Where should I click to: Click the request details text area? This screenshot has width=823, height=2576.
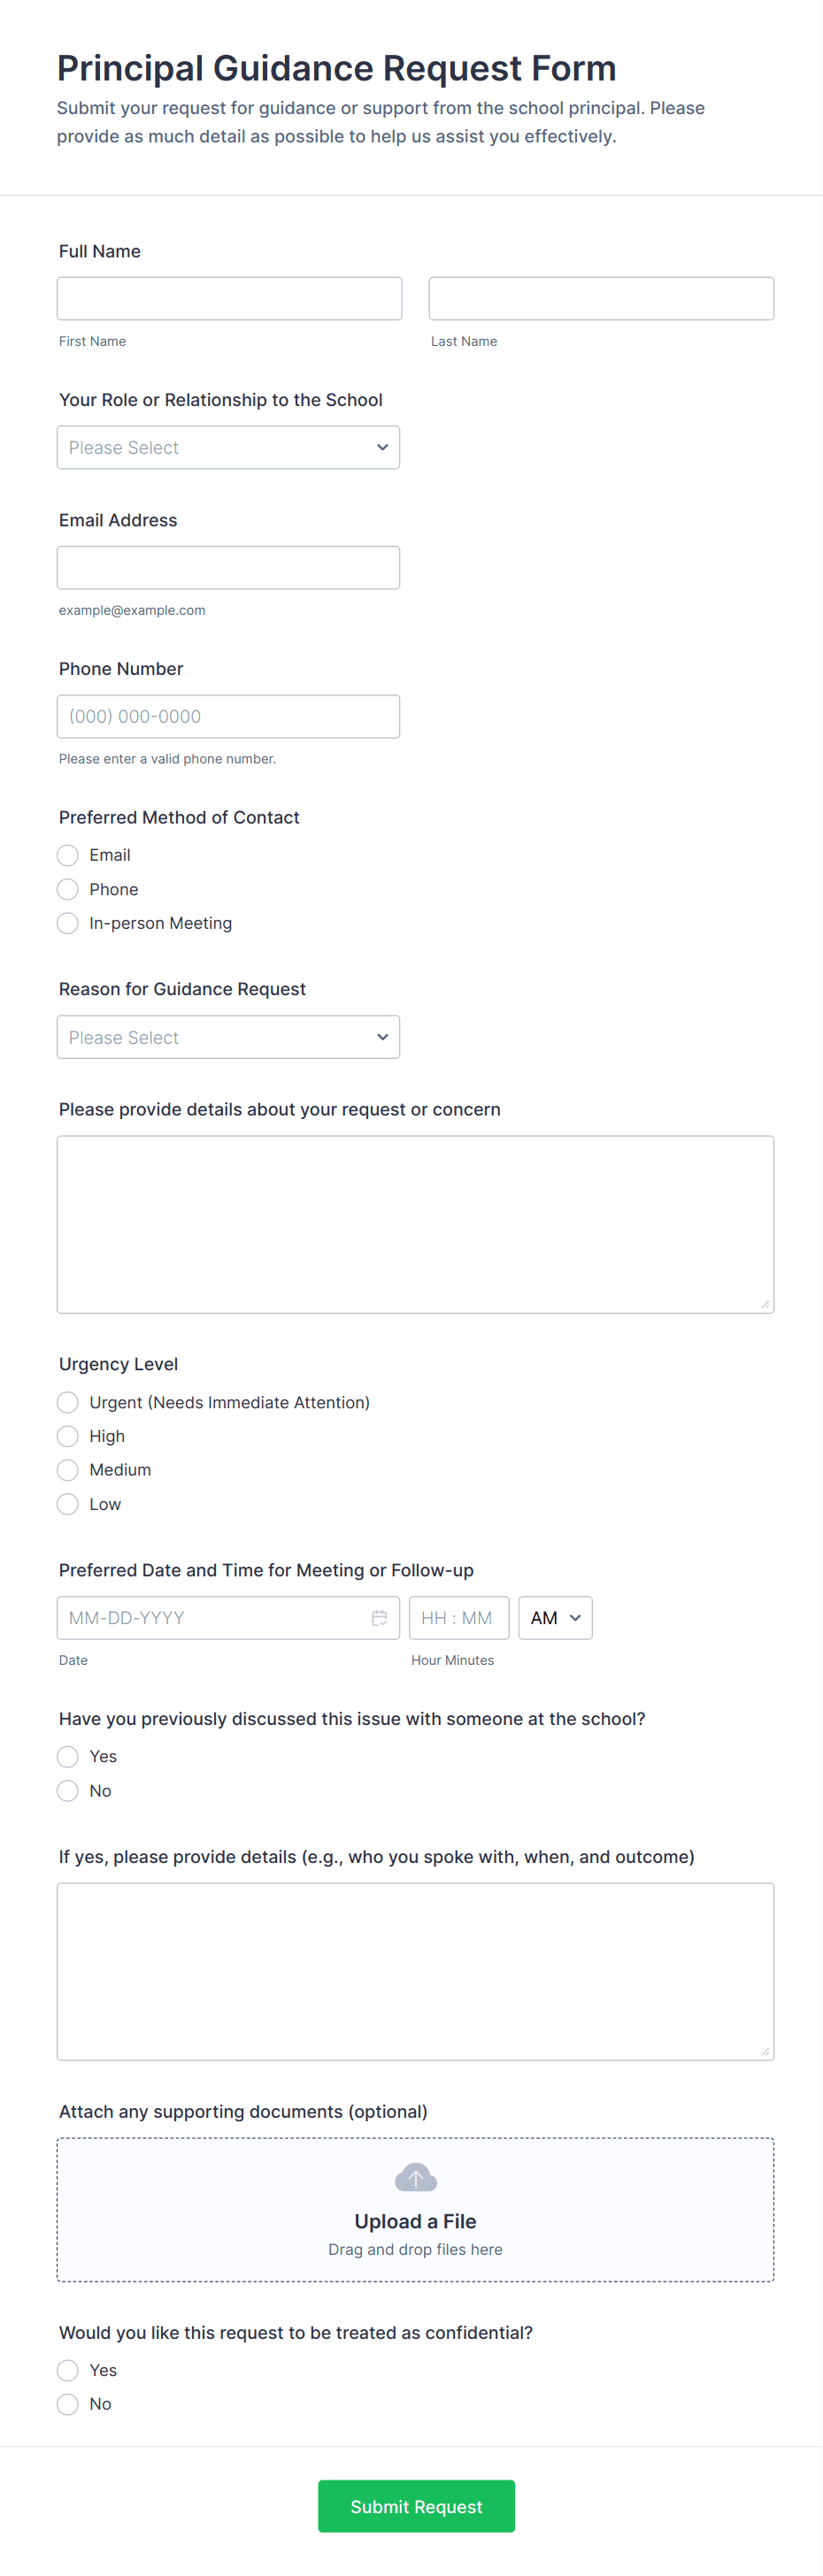point(415,1224)
